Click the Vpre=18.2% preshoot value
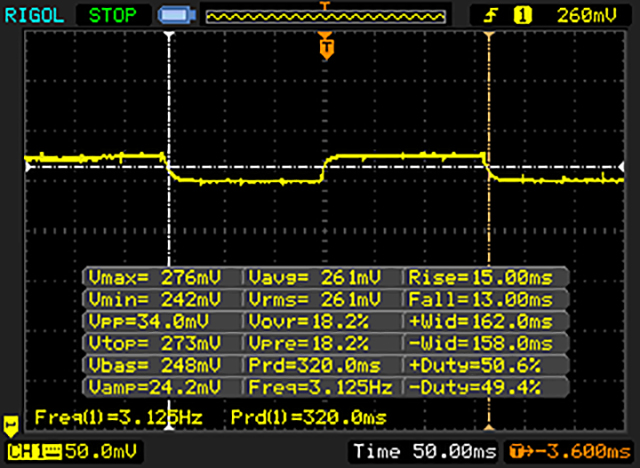 click(x=309, y=344)
